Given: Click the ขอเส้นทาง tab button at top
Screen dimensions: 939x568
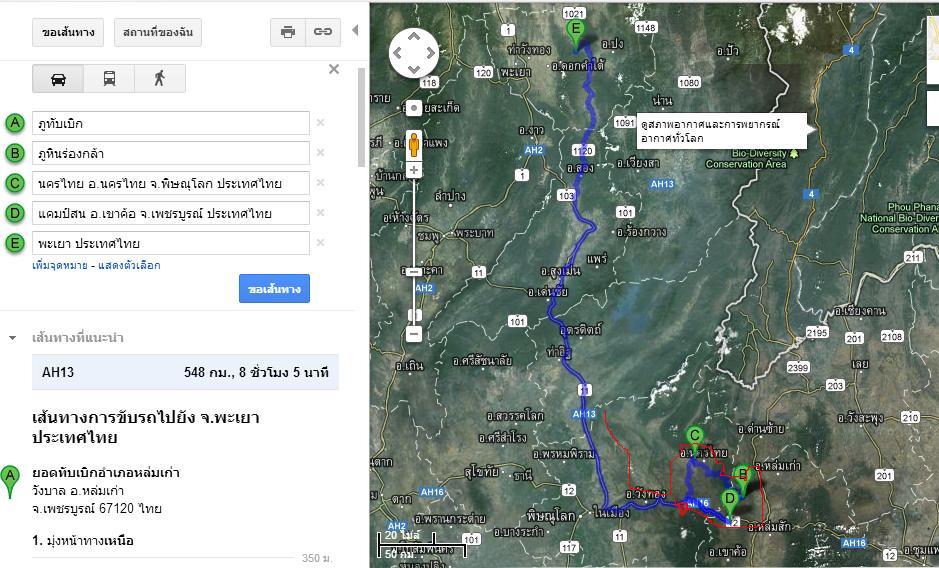Looking at the screenshot, I should pos(68,32).
